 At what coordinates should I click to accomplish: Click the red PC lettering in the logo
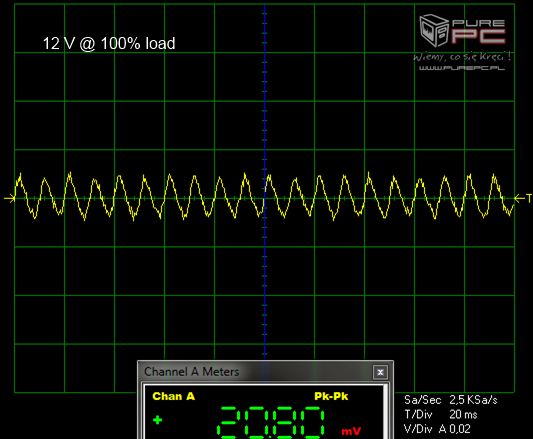479,36
